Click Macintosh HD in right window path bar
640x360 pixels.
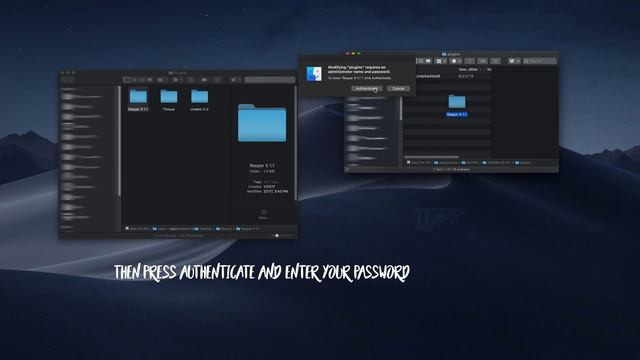(418, 162)
